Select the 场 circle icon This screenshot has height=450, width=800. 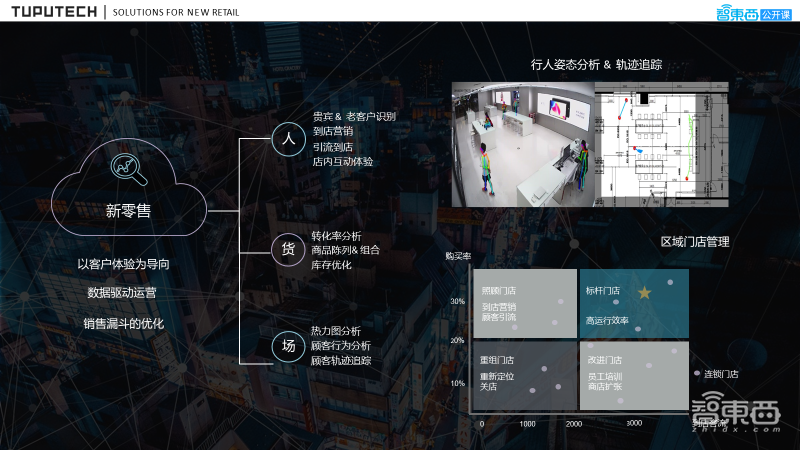(x=287, y=346)
